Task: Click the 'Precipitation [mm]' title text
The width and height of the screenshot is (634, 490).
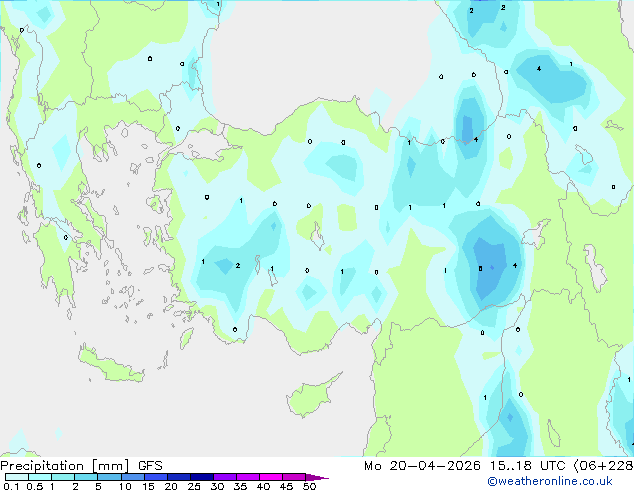Action: [64, 466]
